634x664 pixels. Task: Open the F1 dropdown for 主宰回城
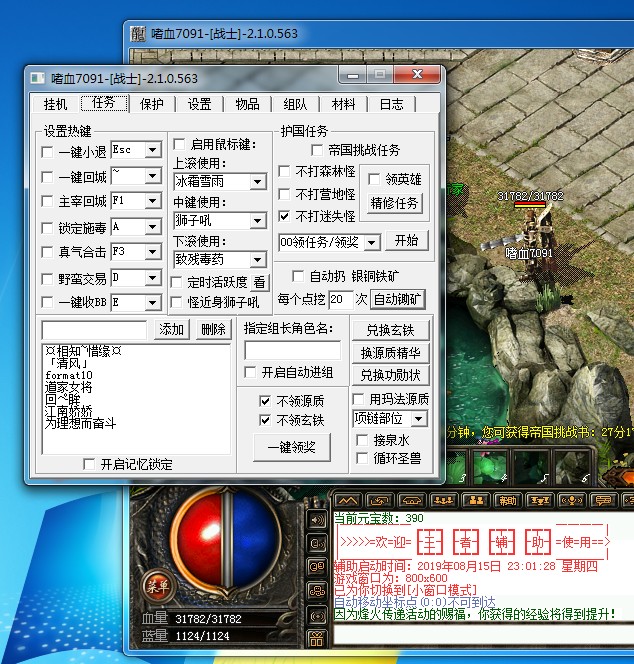[x=152, y=201]
